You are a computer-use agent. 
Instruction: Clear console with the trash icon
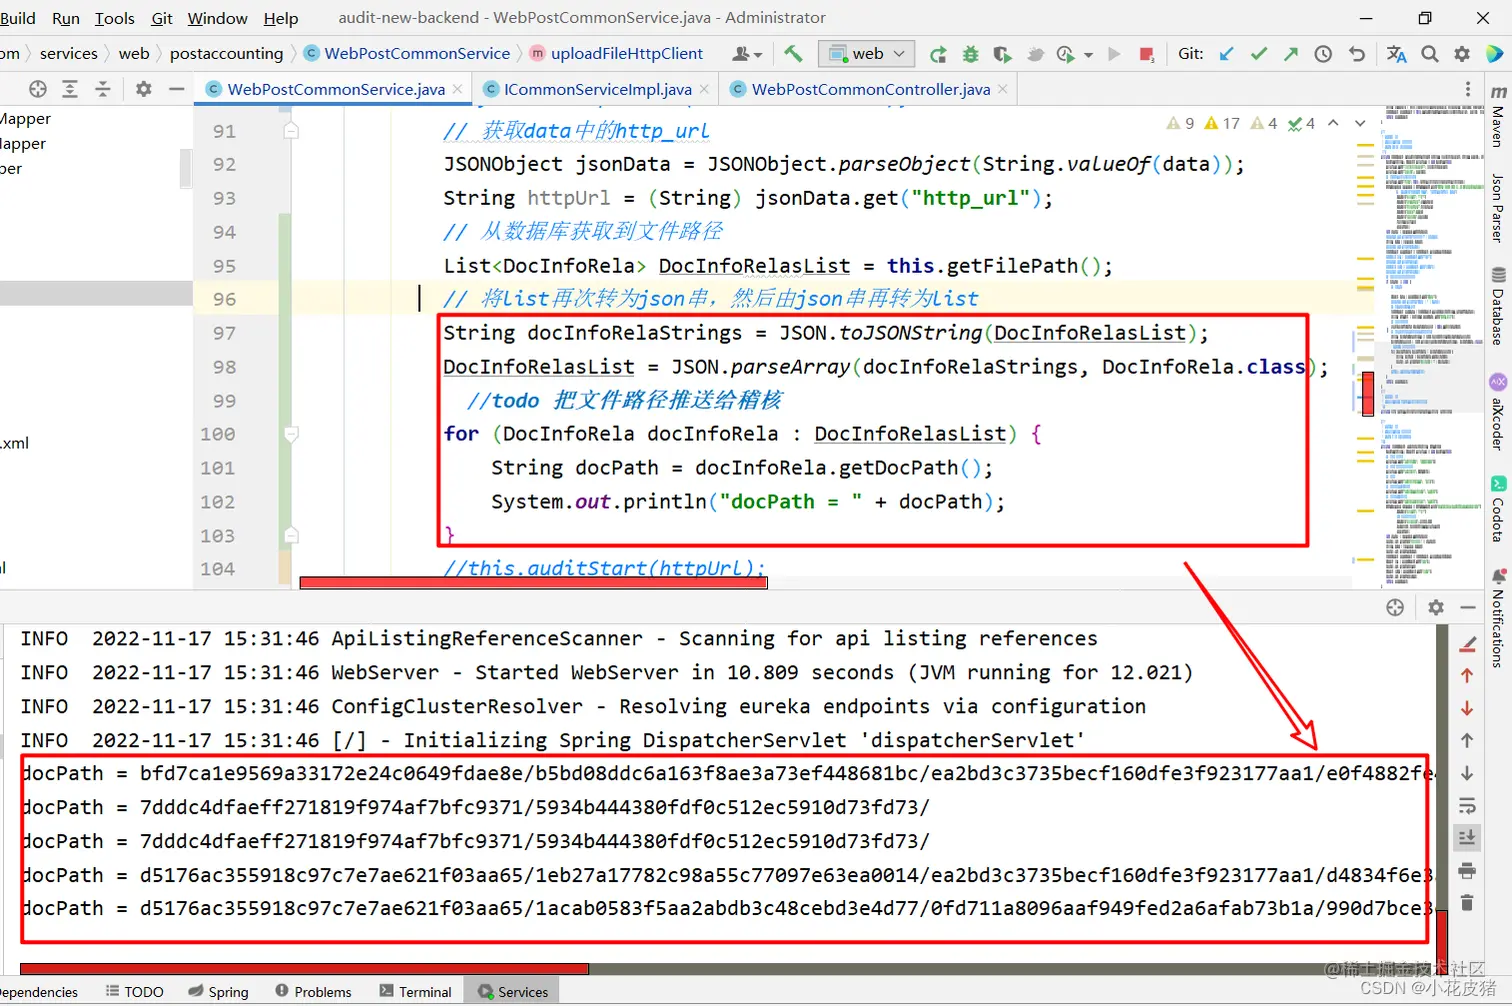click(1467, 903)
